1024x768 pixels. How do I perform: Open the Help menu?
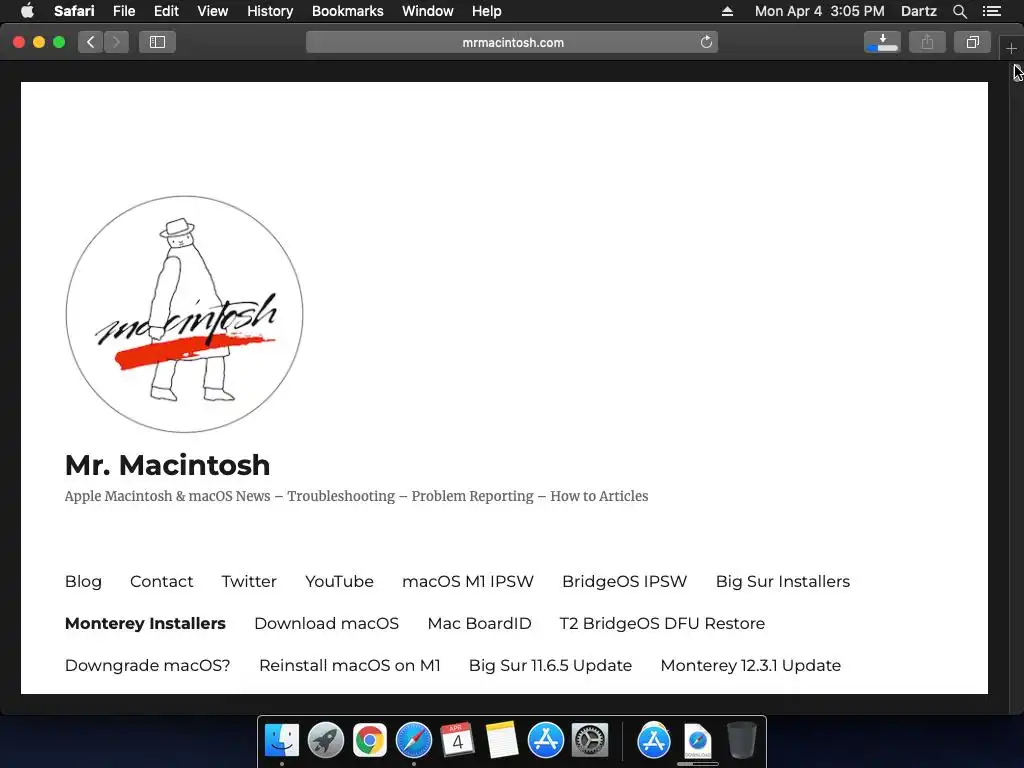pyautogui.click(x=487, y=11)
